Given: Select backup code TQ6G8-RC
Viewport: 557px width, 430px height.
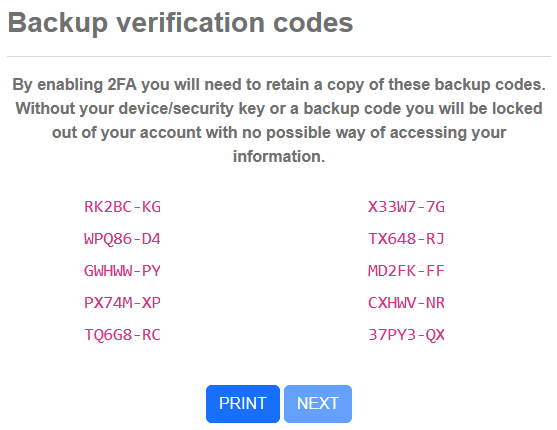Looking at the screenshot, I should [x=123, y=335].
